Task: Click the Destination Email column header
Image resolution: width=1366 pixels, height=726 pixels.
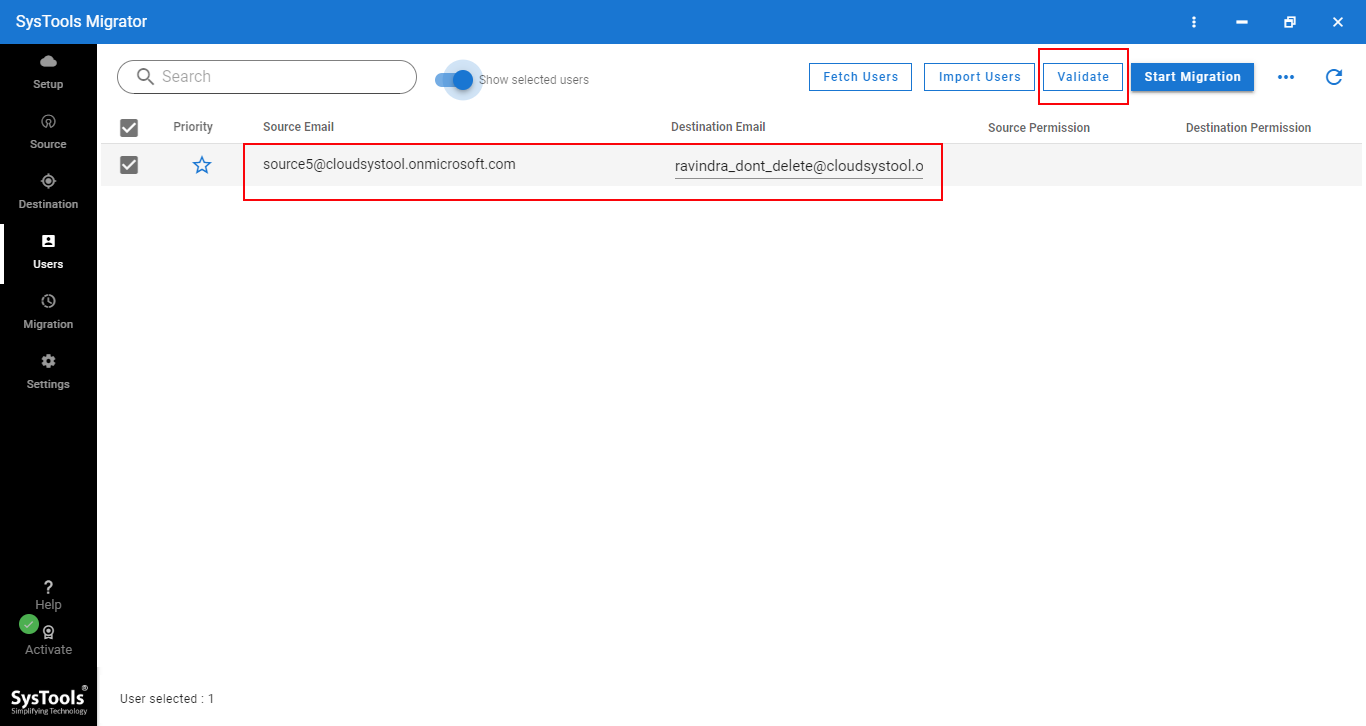Action: pos(718,127)
